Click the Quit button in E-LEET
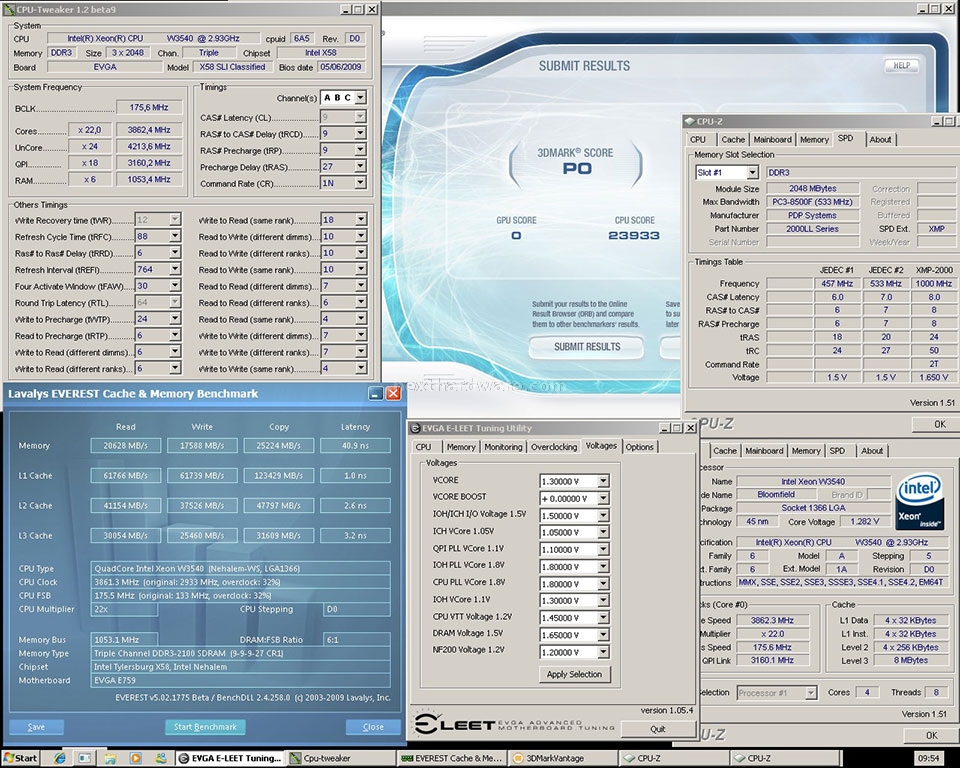Screen dimensions: 960x768 tap(658, 729)
